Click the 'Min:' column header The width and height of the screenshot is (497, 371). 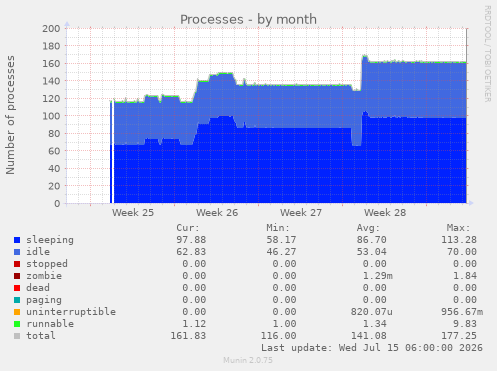tap(278, 228)
